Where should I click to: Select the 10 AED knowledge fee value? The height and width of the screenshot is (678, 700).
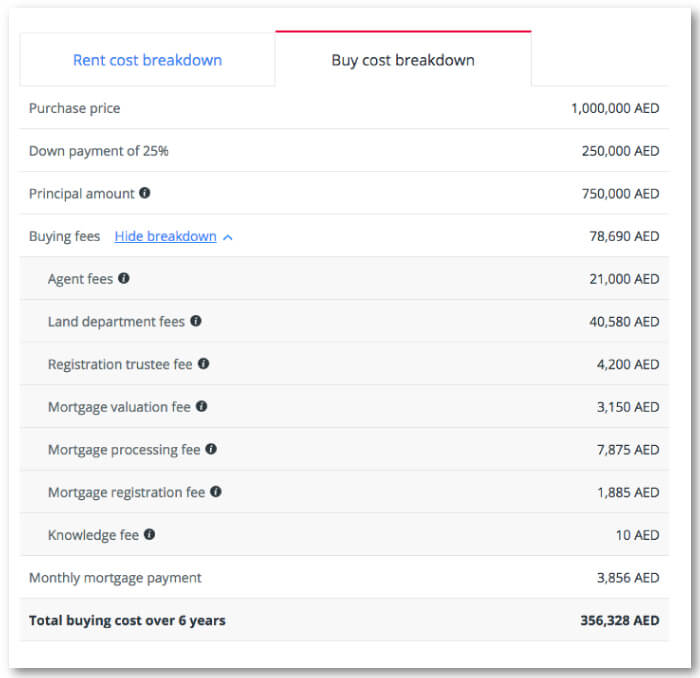[x=638, y=535]
